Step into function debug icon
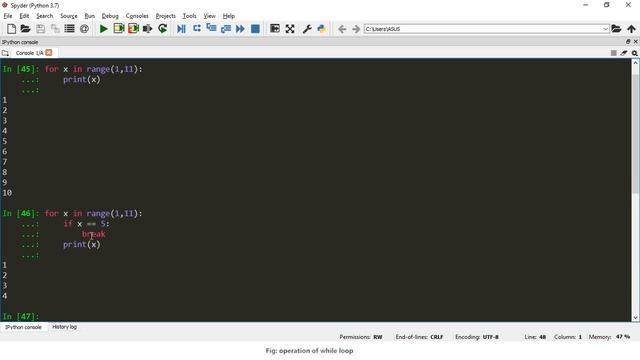640x360 pixels. point(211,29)
